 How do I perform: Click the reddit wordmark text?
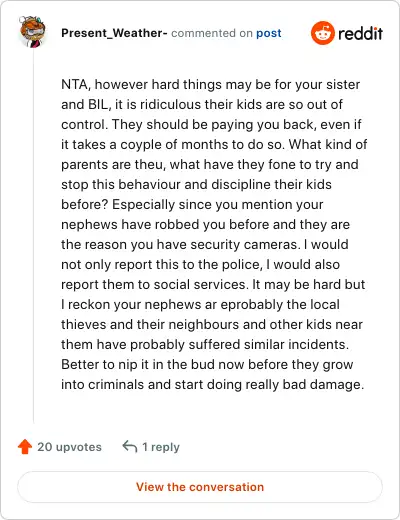tap(360, 33)
